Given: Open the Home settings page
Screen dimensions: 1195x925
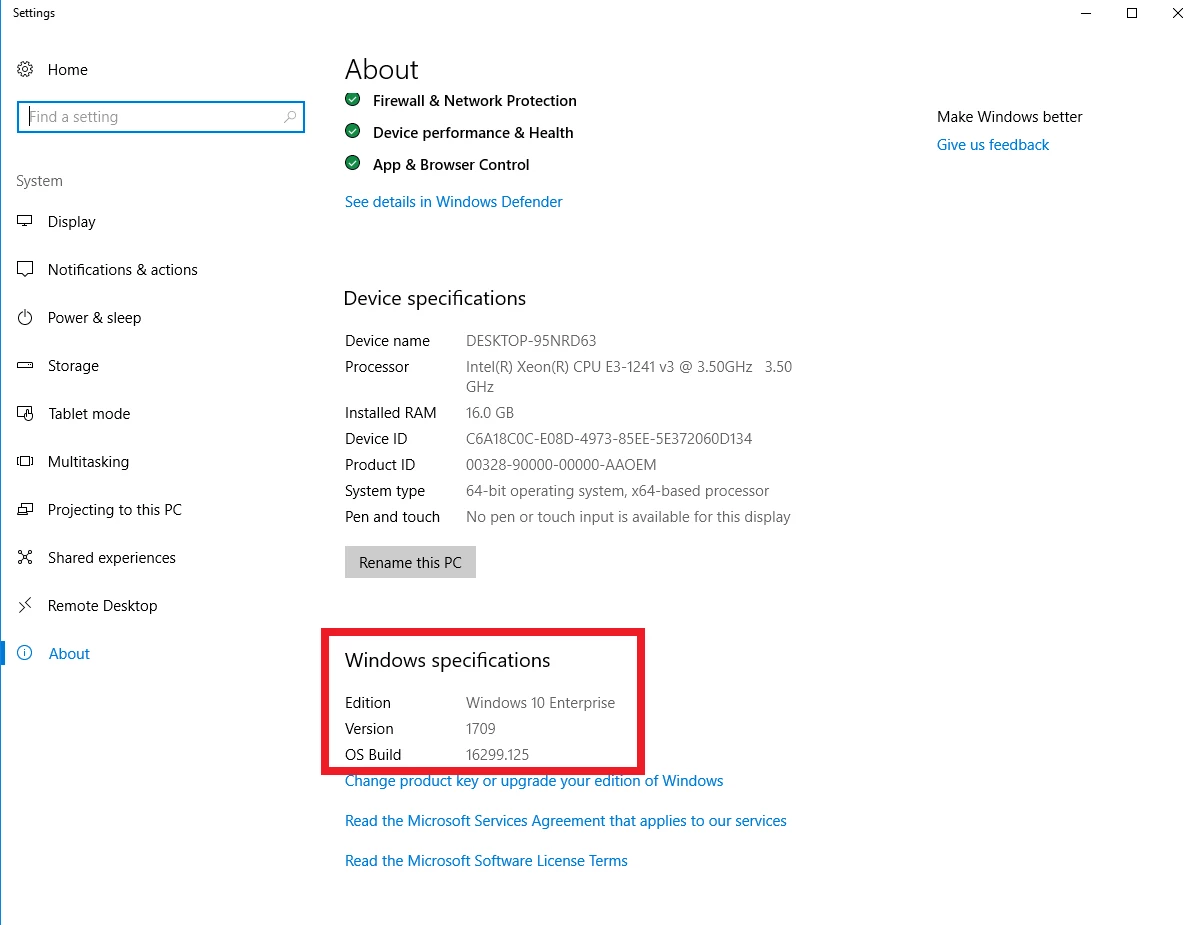Looking at the screenshot, I should [68, 69].
